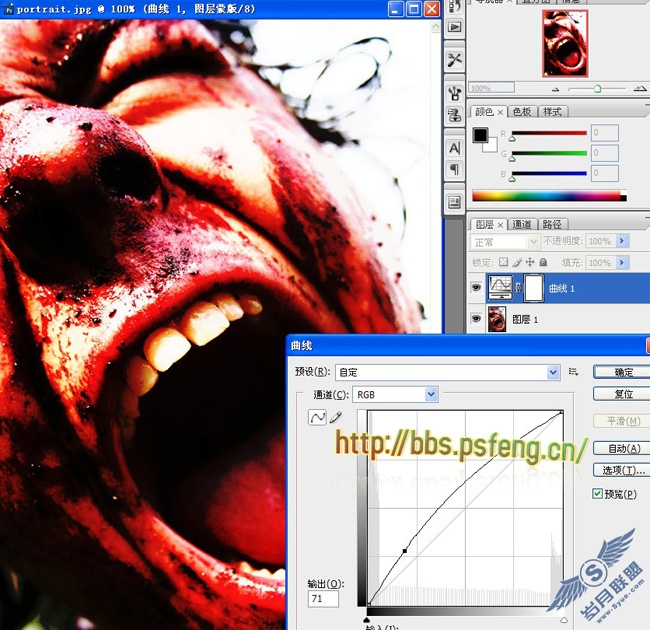
Task: Click the background white color swatch
Action: click(x=492, y=145)
